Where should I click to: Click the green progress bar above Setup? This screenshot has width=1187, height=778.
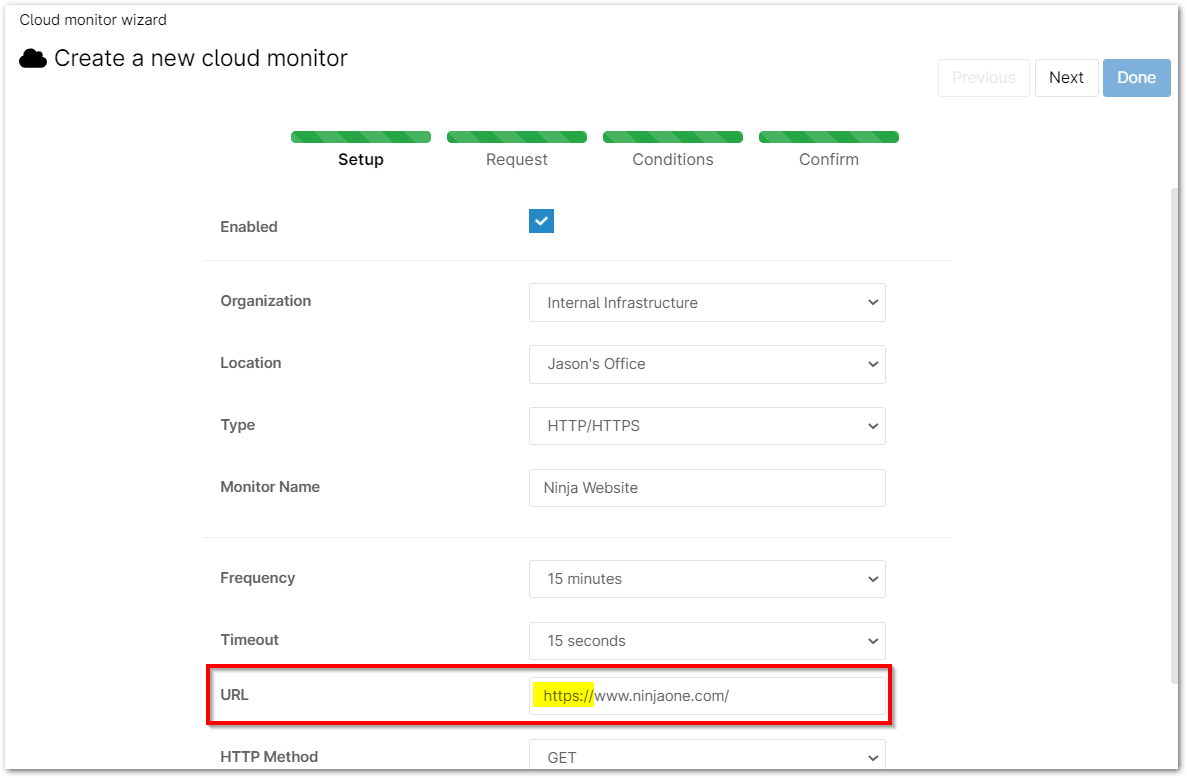[361, 137]
